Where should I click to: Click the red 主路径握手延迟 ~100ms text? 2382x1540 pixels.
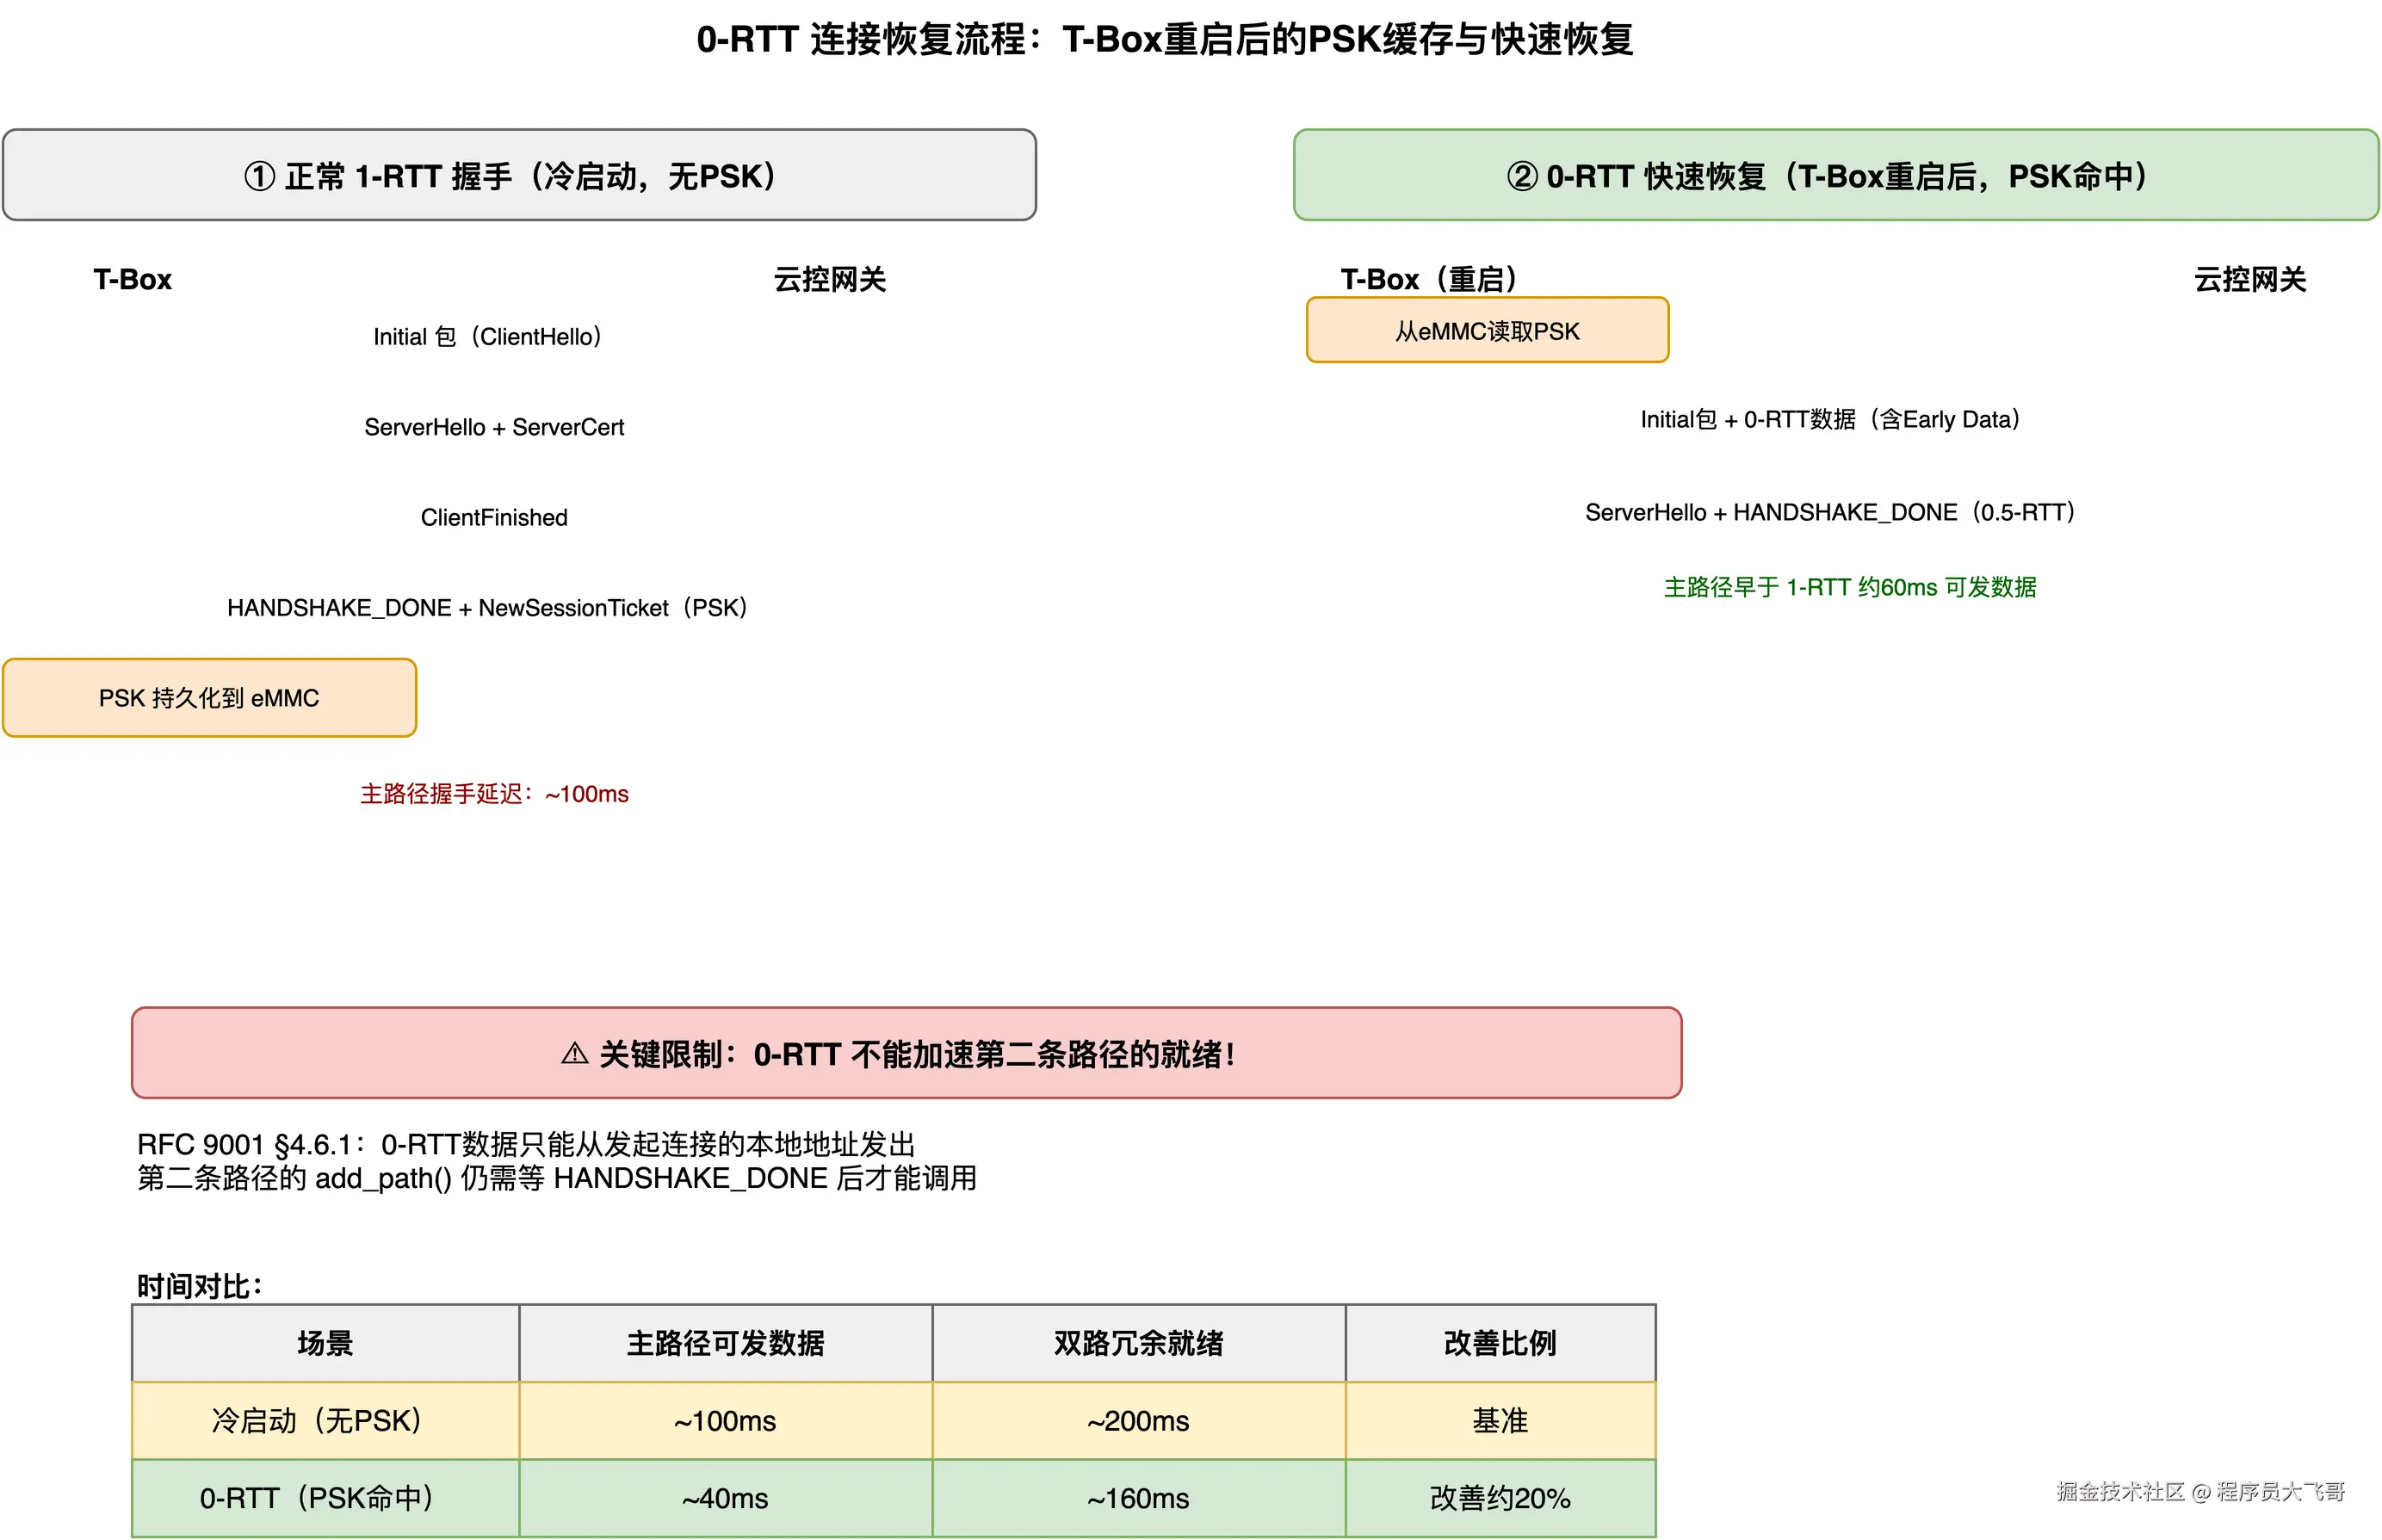coord(493,794)
